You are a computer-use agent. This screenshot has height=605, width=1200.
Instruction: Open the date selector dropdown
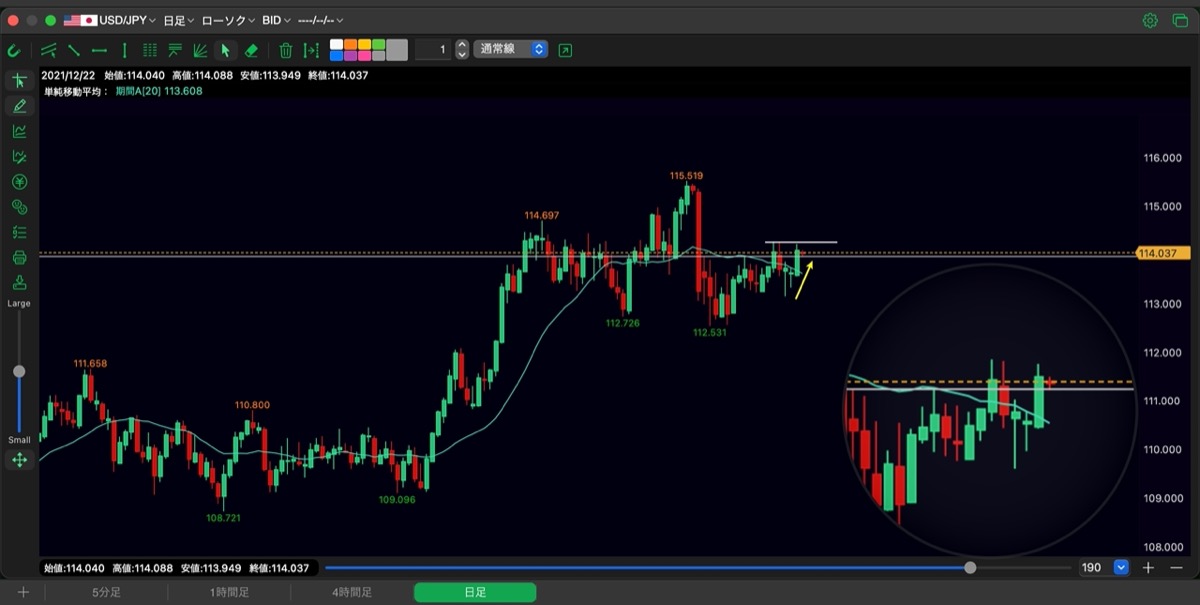click(x=321, y=20)
